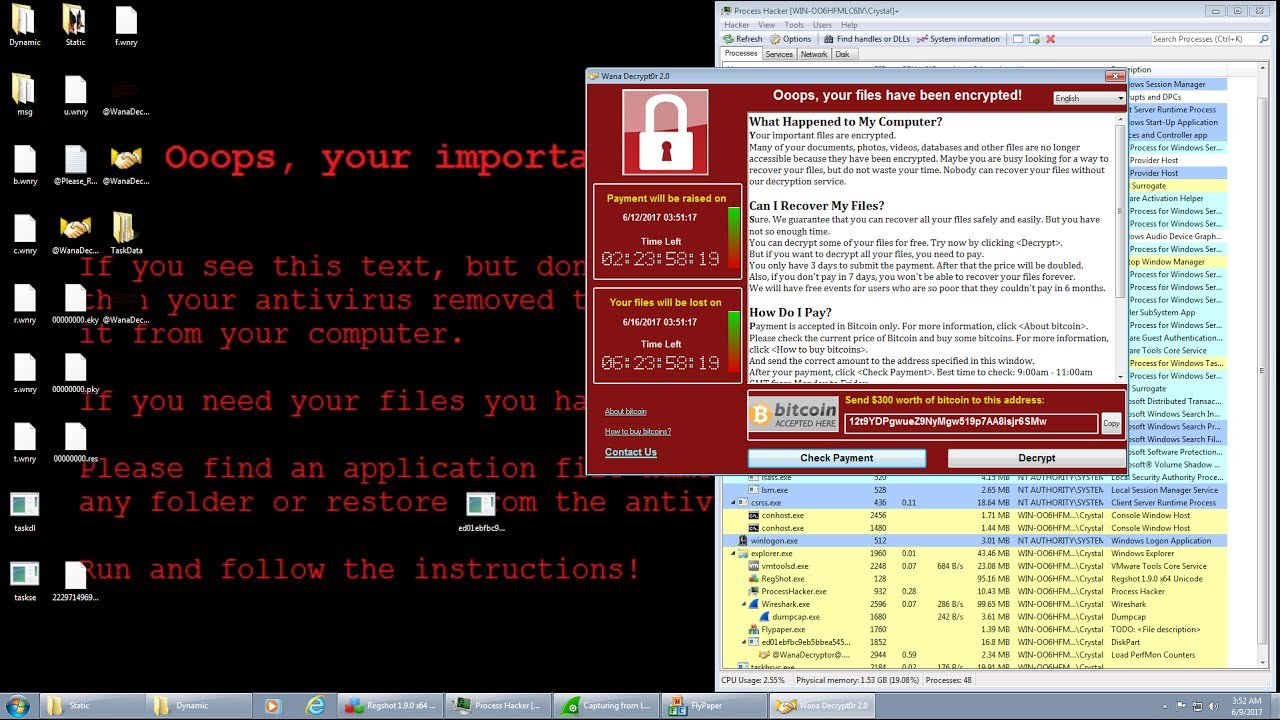The height and width of the screenshot is (720, 1280).
Task: Select the @Please_R... text file icon
Action: [75, 165]
